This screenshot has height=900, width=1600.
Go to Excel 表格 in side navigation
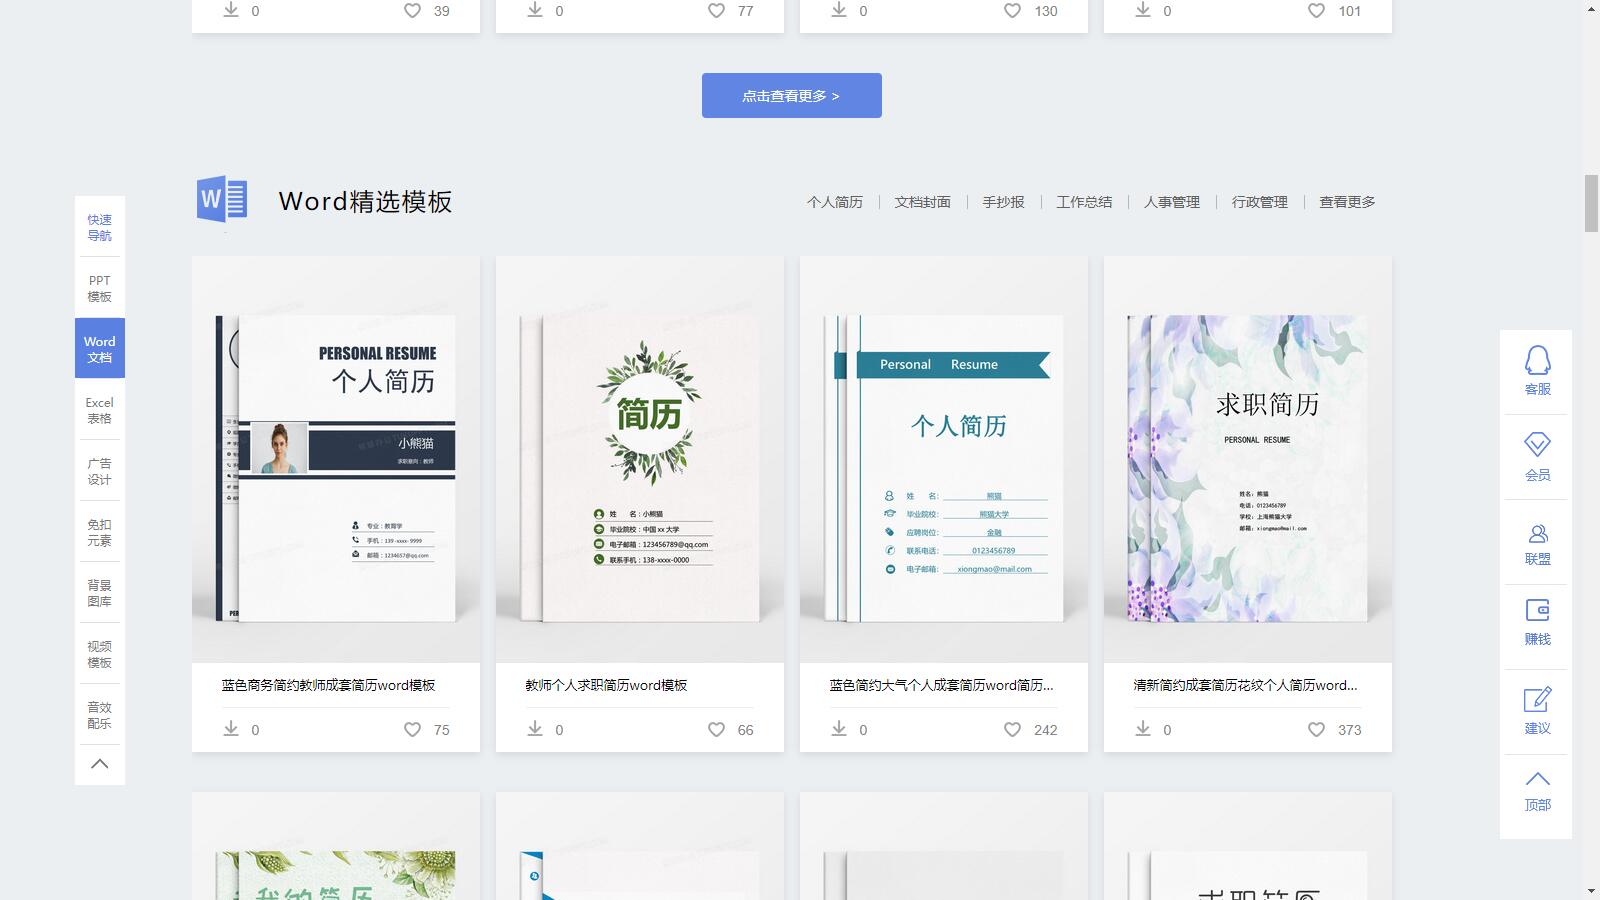pos(99,410)
